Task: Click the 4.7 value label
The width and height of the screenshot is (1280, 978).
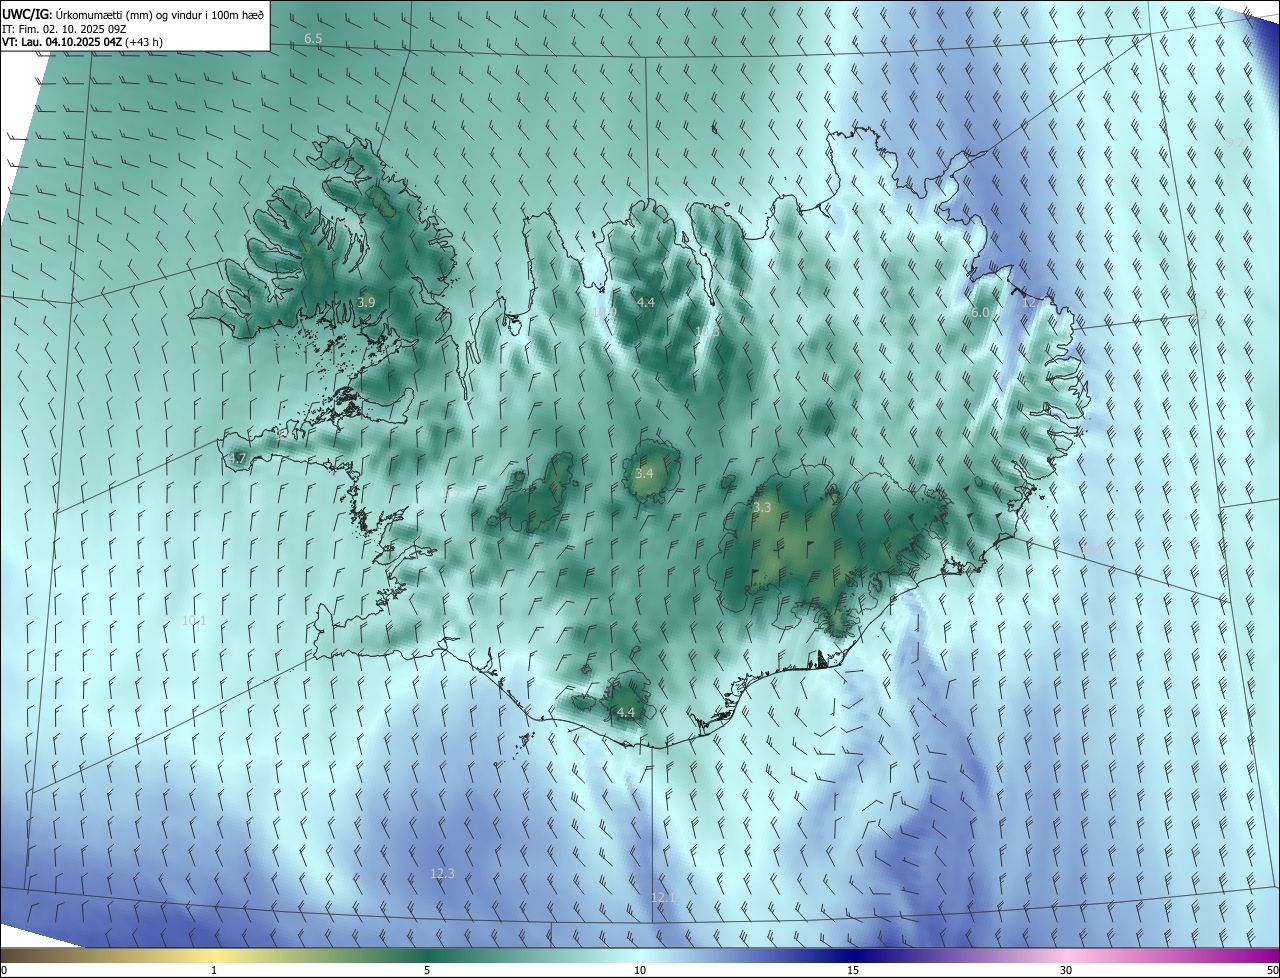Action: click(237, 459)
